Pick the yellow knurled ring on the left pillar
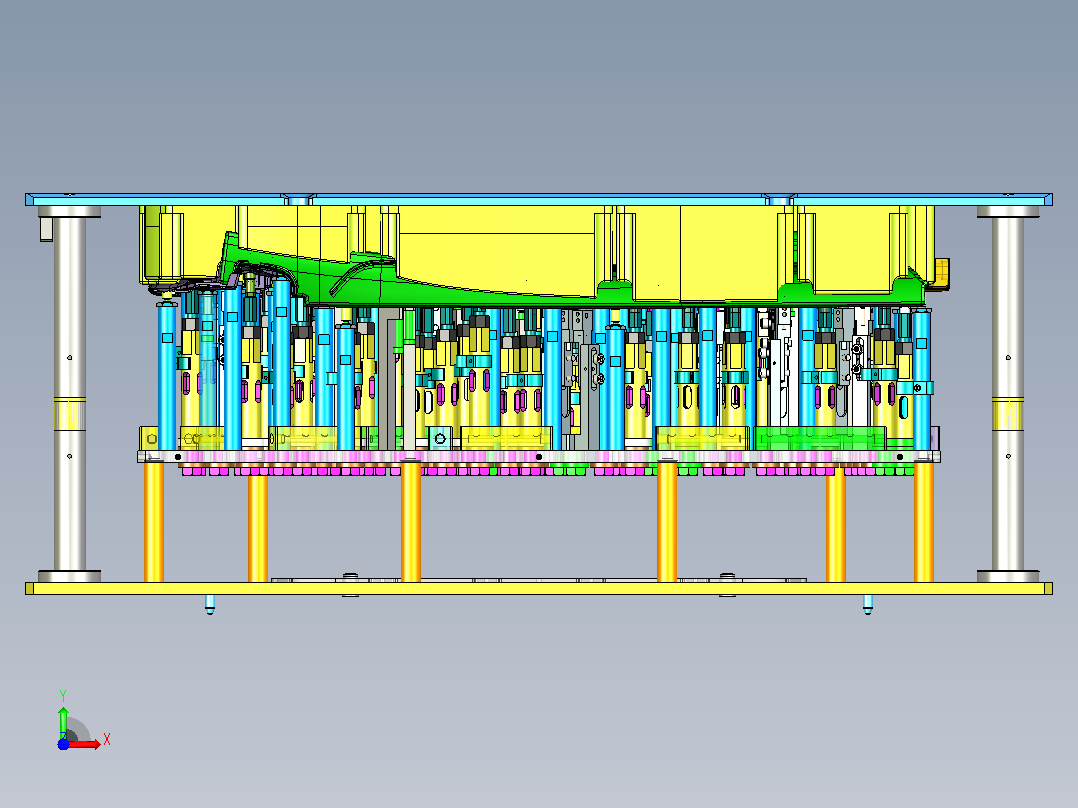This screenshot has height=808, width=1078. tap(69, 415)
